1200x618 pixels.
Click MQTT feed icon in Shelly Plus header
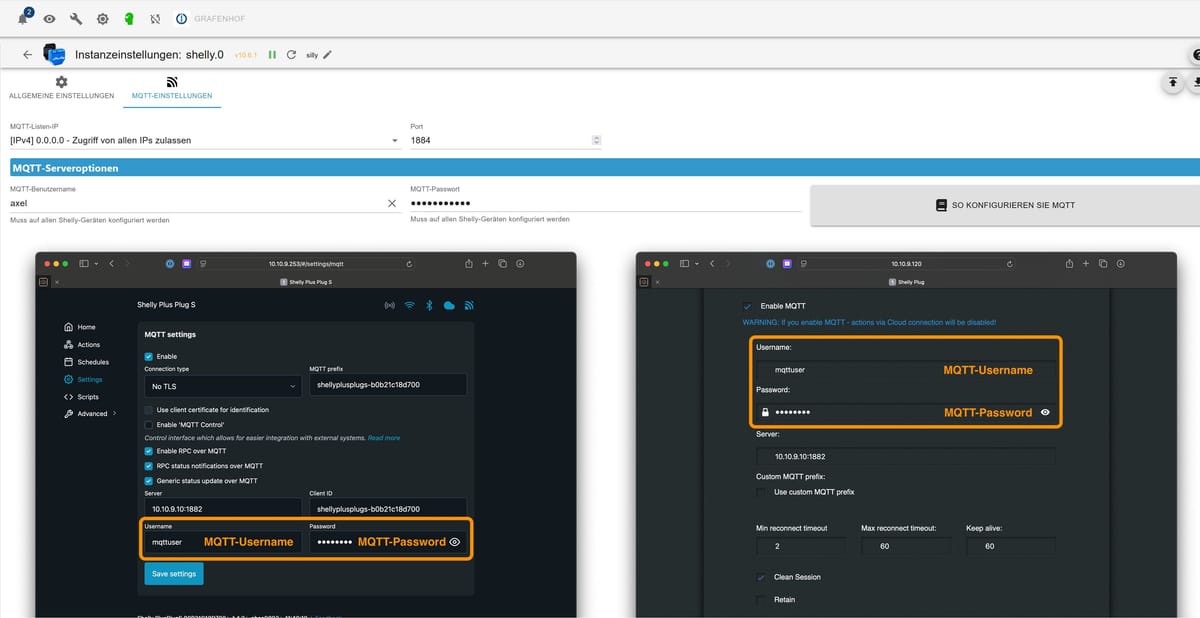[468, 305]
